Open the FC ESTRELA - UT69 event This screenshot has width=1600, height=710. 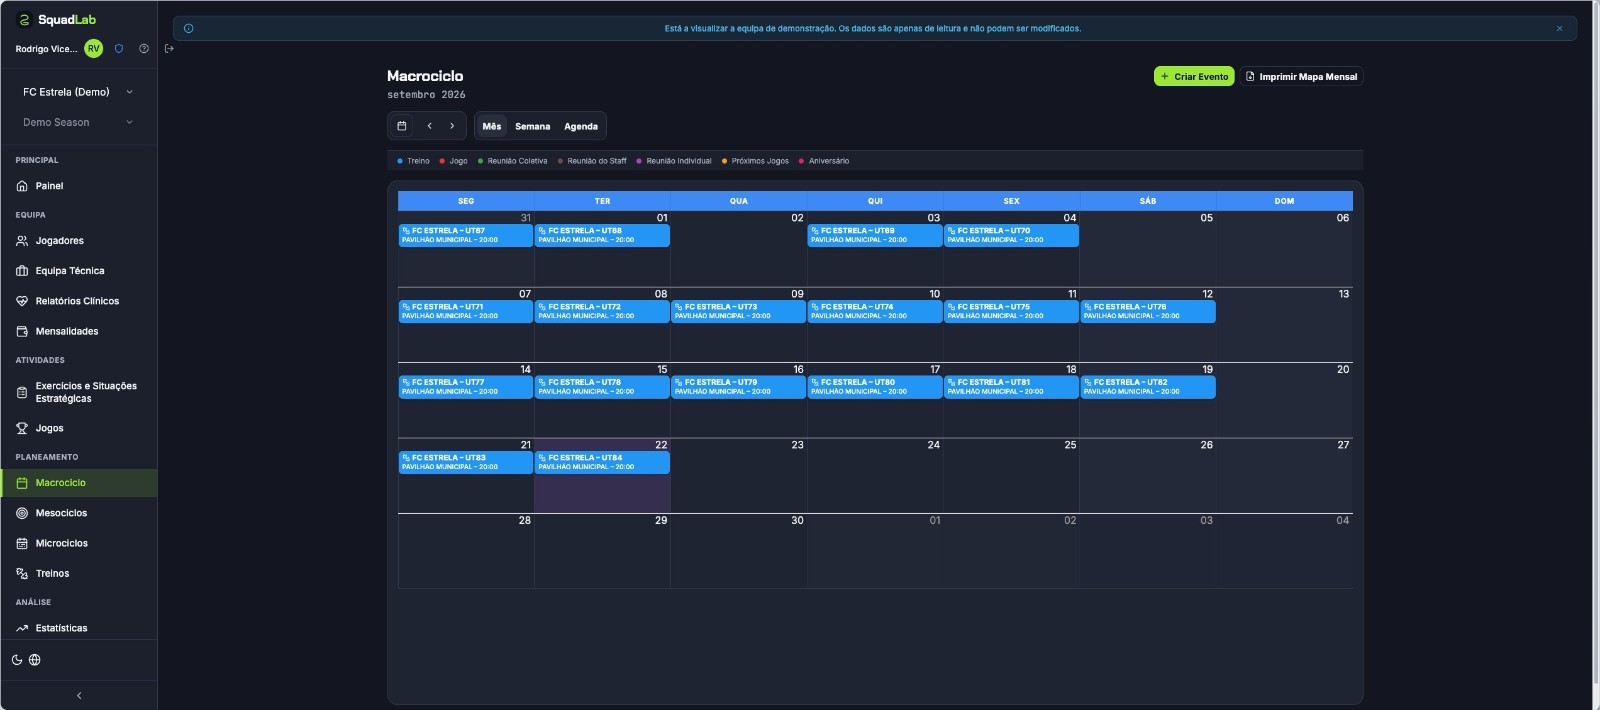point(875,235)
